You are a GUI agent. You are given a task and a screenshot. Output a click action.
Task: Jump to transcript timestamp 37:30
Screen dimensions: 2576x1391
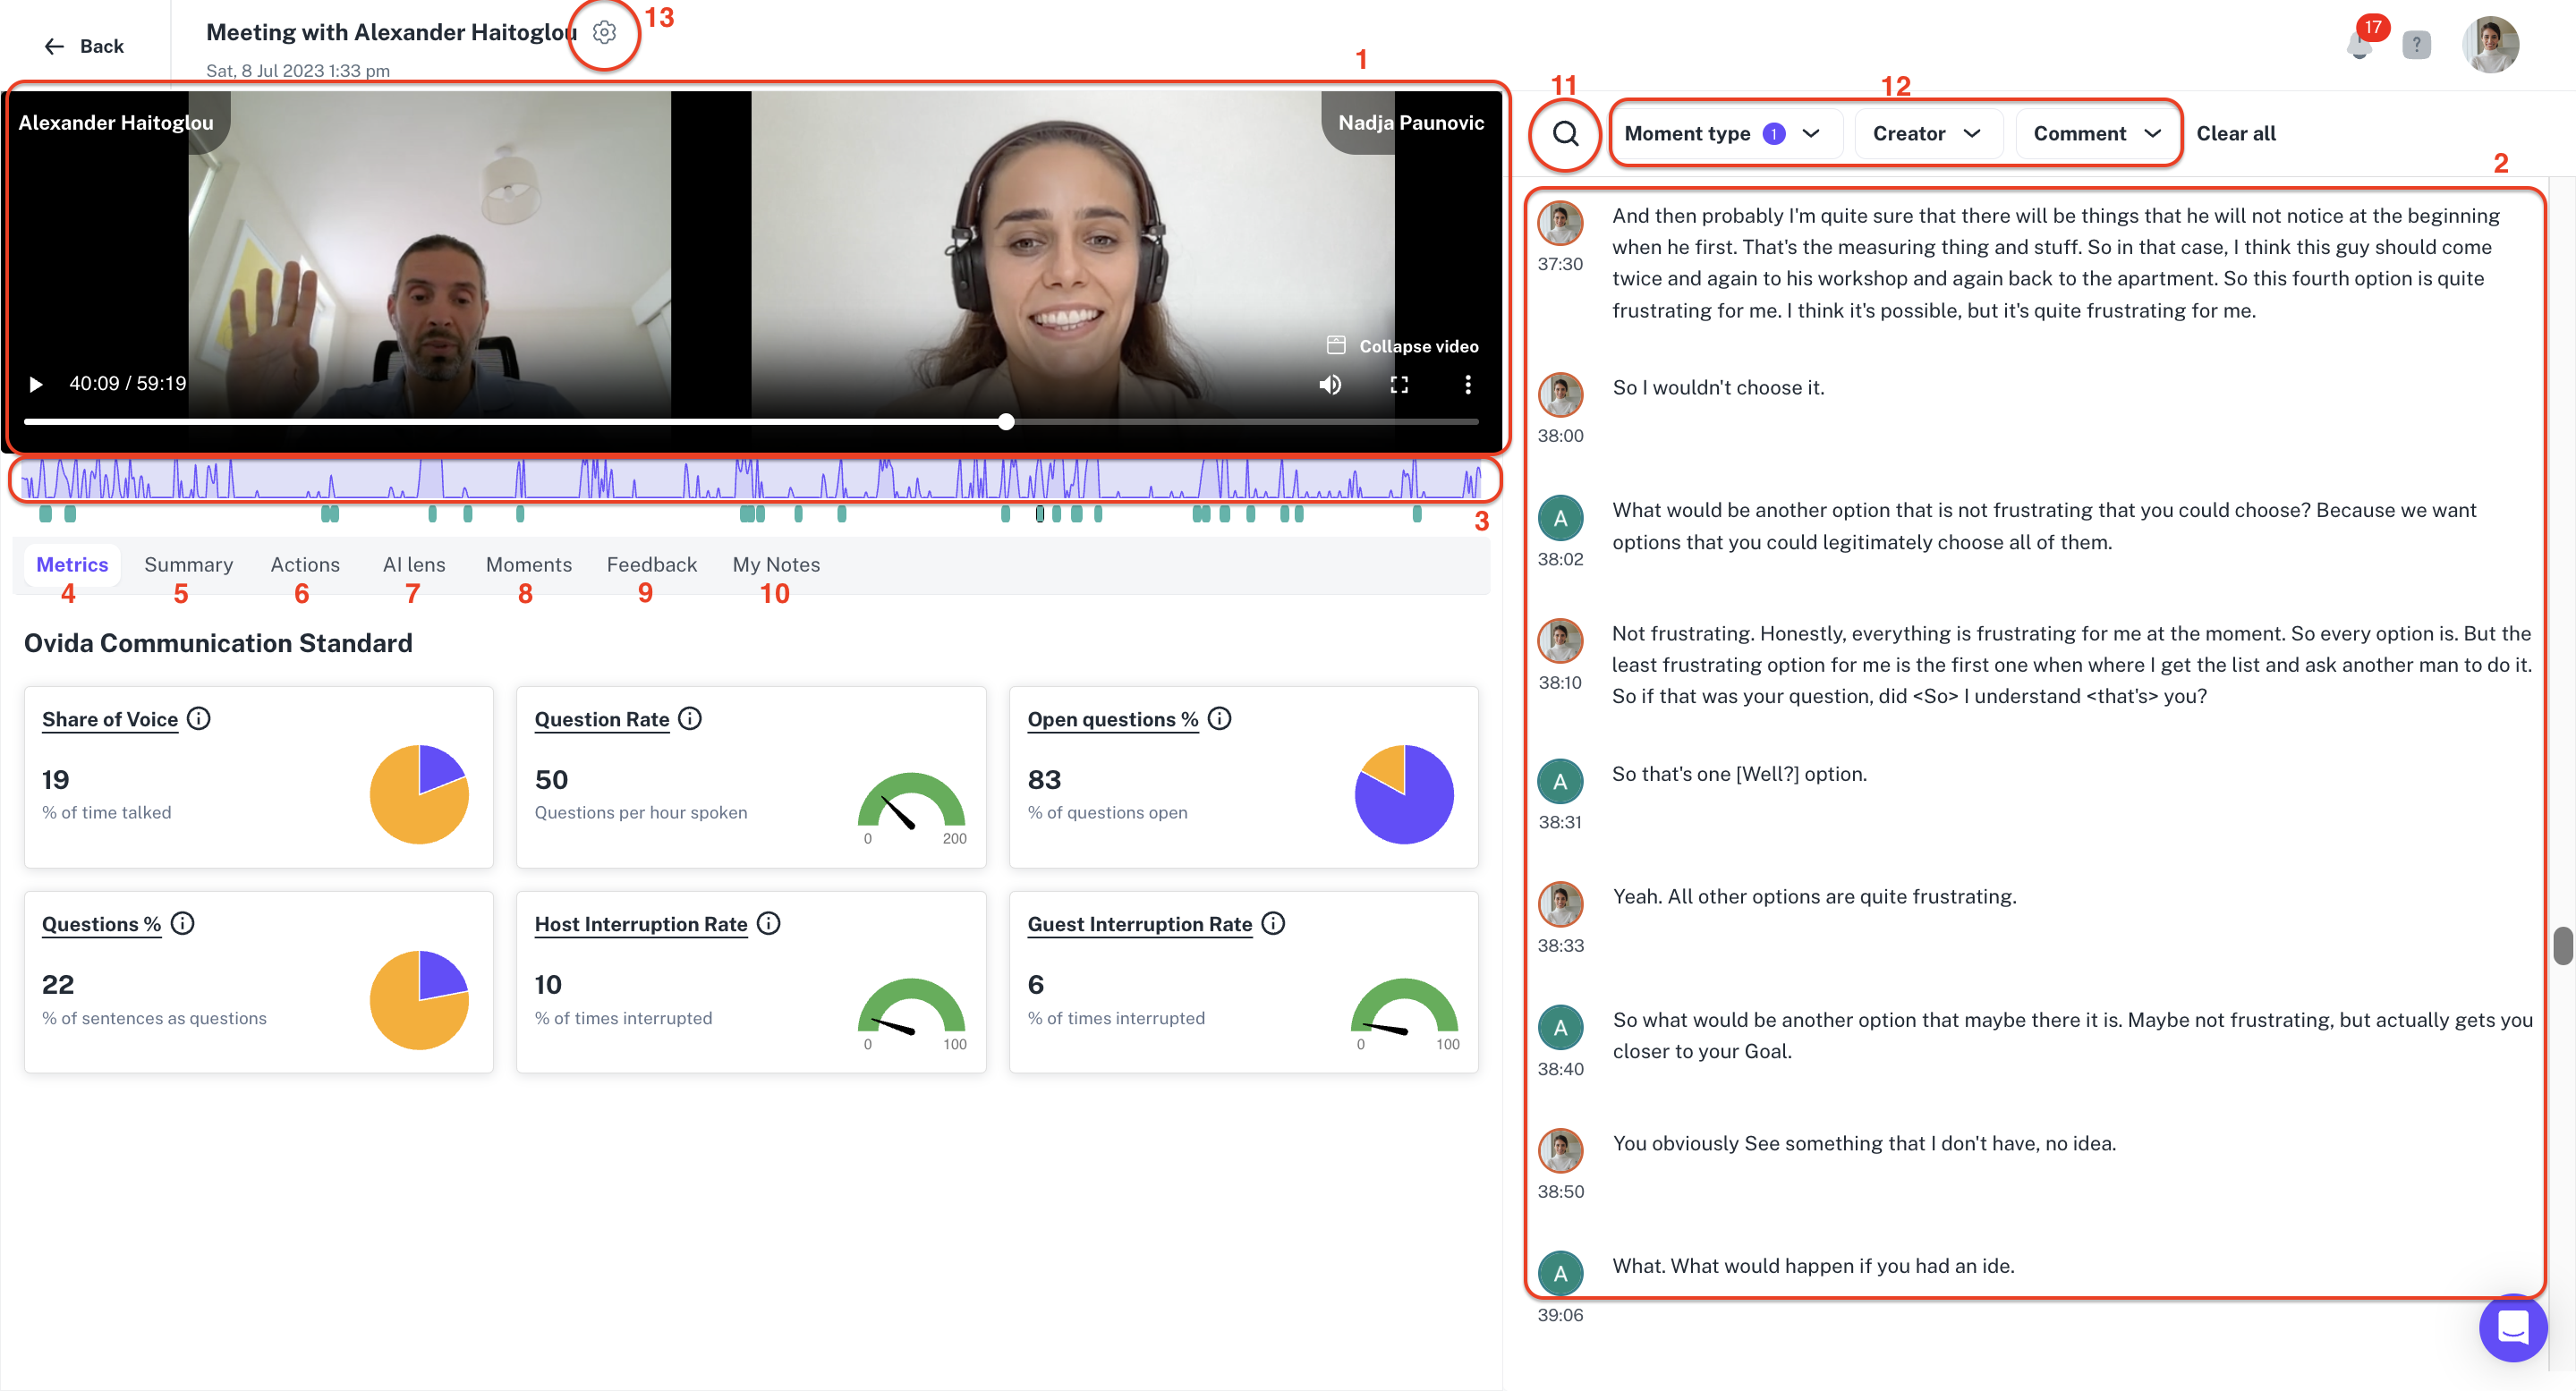coord(1560,264)
